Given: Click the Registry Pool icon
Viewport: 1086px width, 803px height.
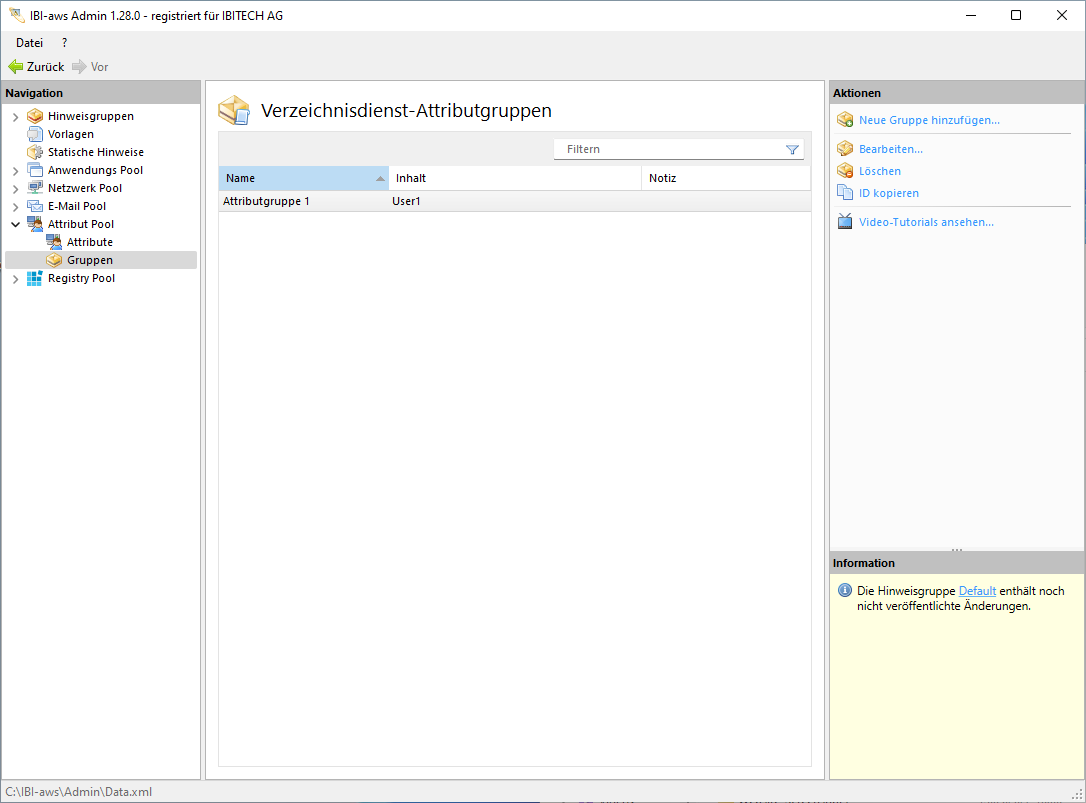Looking at the screenshot, I should [x=35, y=278].
